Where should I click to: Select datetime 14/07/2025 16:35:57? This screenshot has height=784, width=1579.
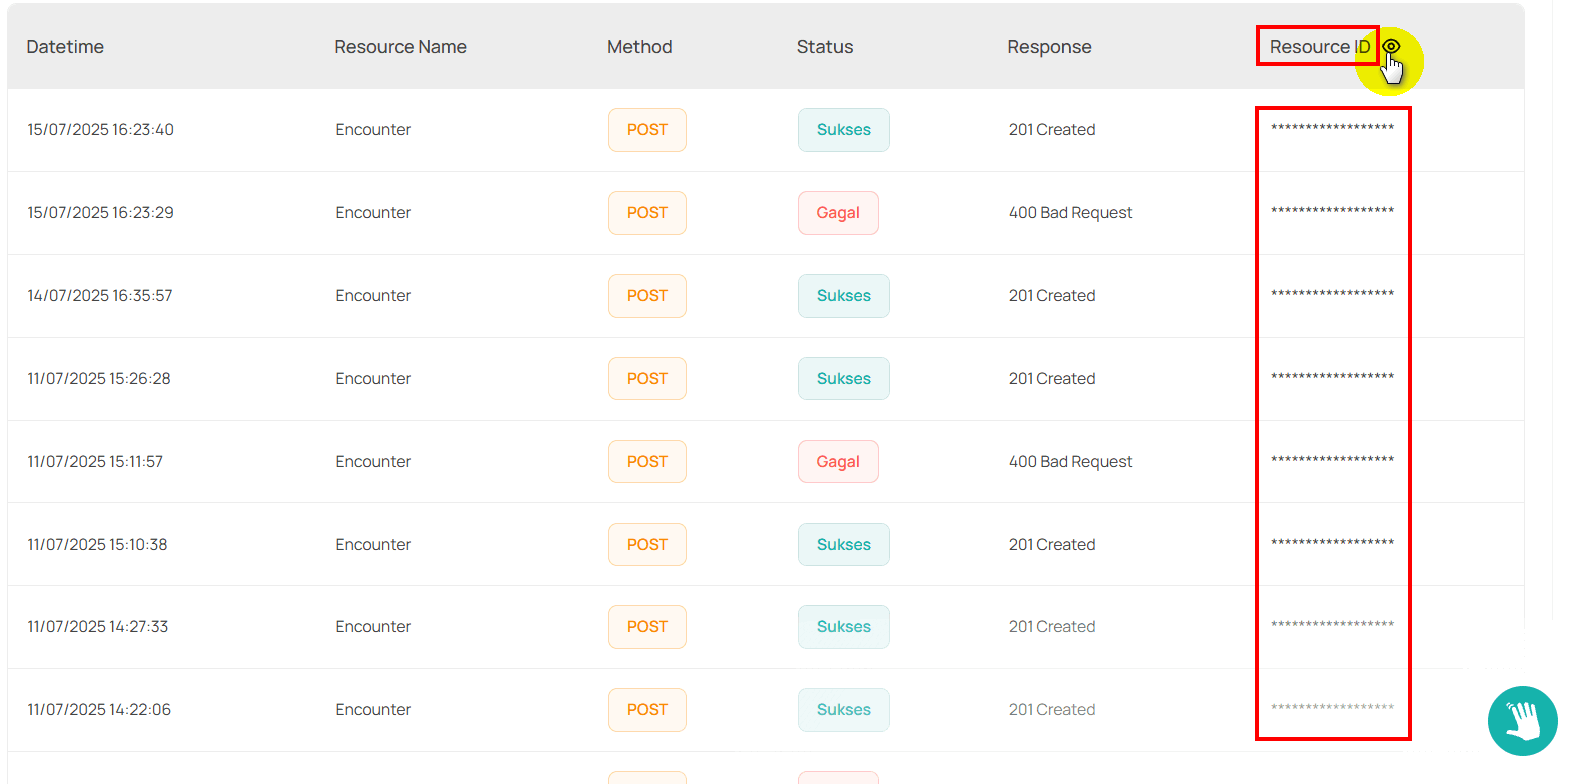100,296
